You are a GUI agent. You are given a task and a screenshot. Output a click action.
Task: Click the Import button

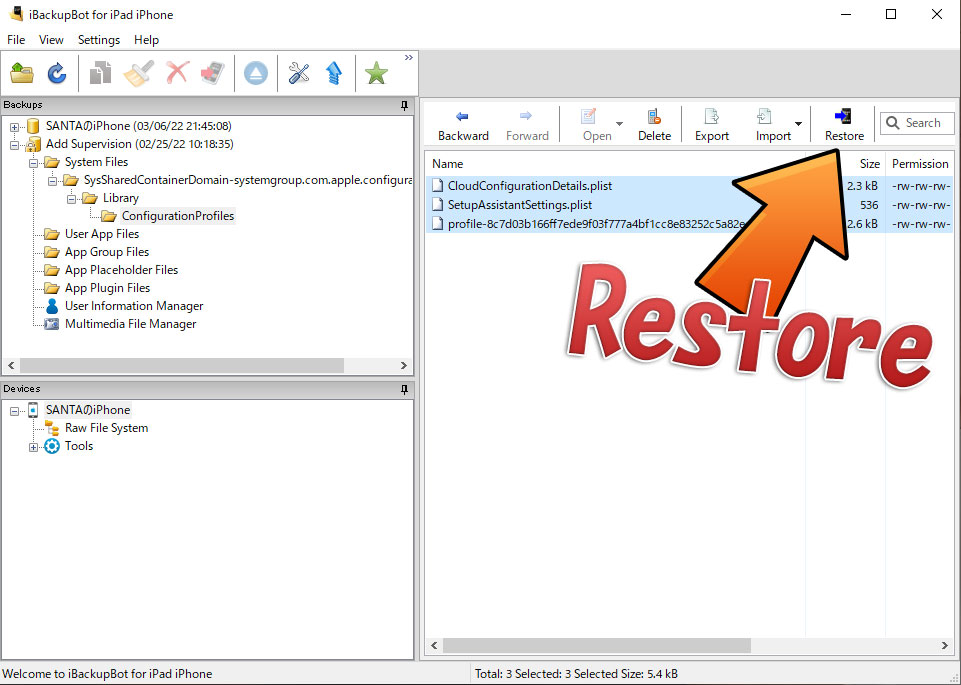(773, 126)
